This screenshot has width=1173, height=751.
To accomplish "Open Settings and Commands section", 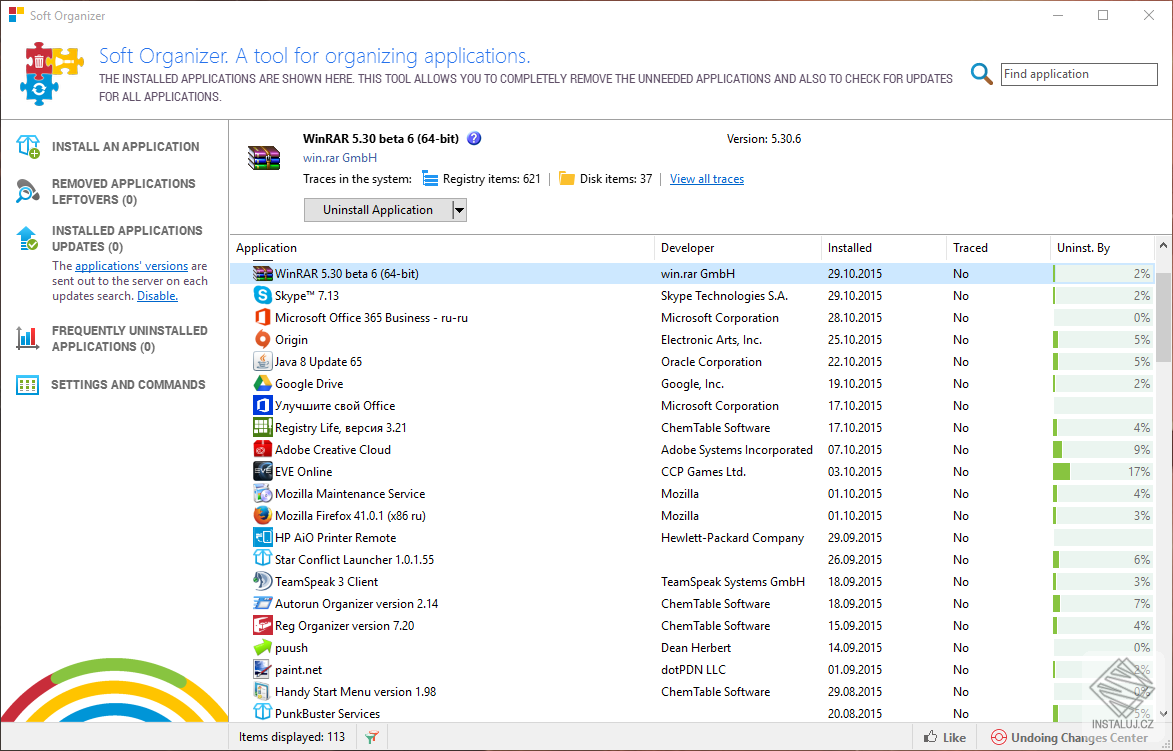I will pyautogui.click(x=128, y=385).
